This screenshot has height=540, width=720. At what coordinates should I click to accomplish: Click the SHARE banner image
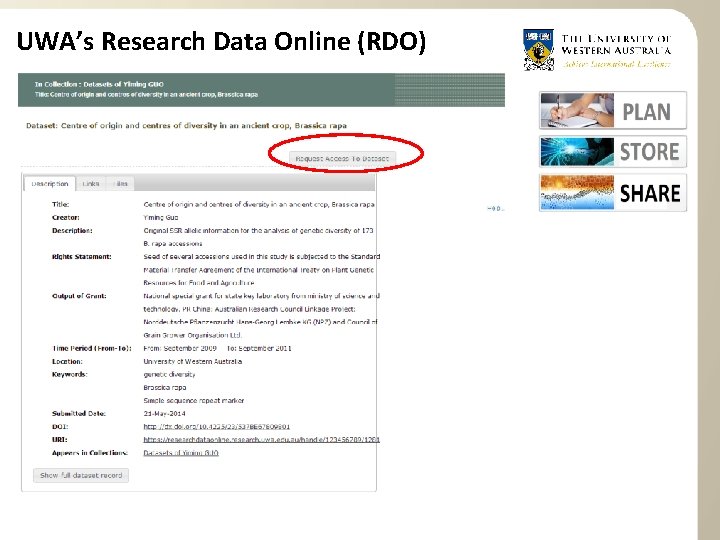point(613,192)
